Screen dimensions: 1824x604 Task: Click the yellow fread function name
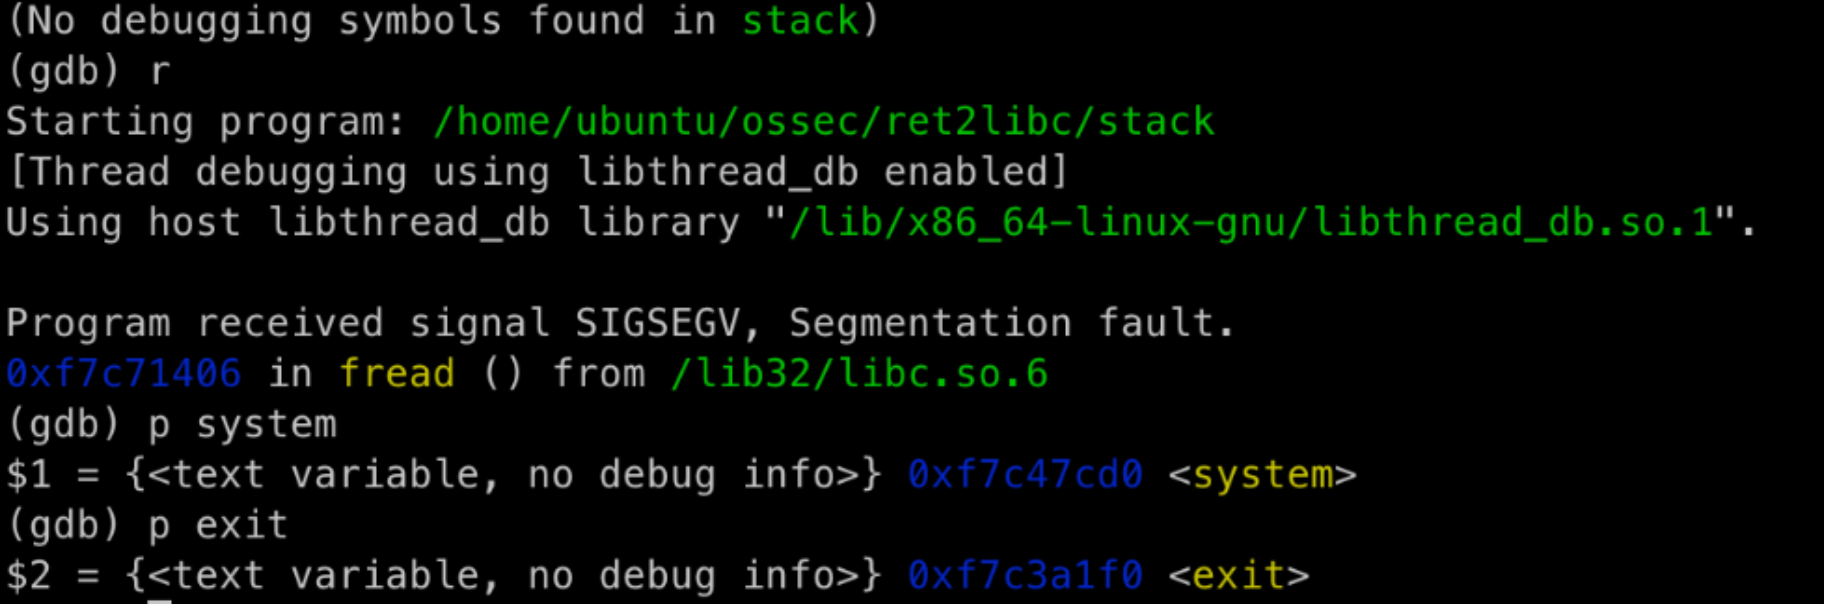pos(397,374)
